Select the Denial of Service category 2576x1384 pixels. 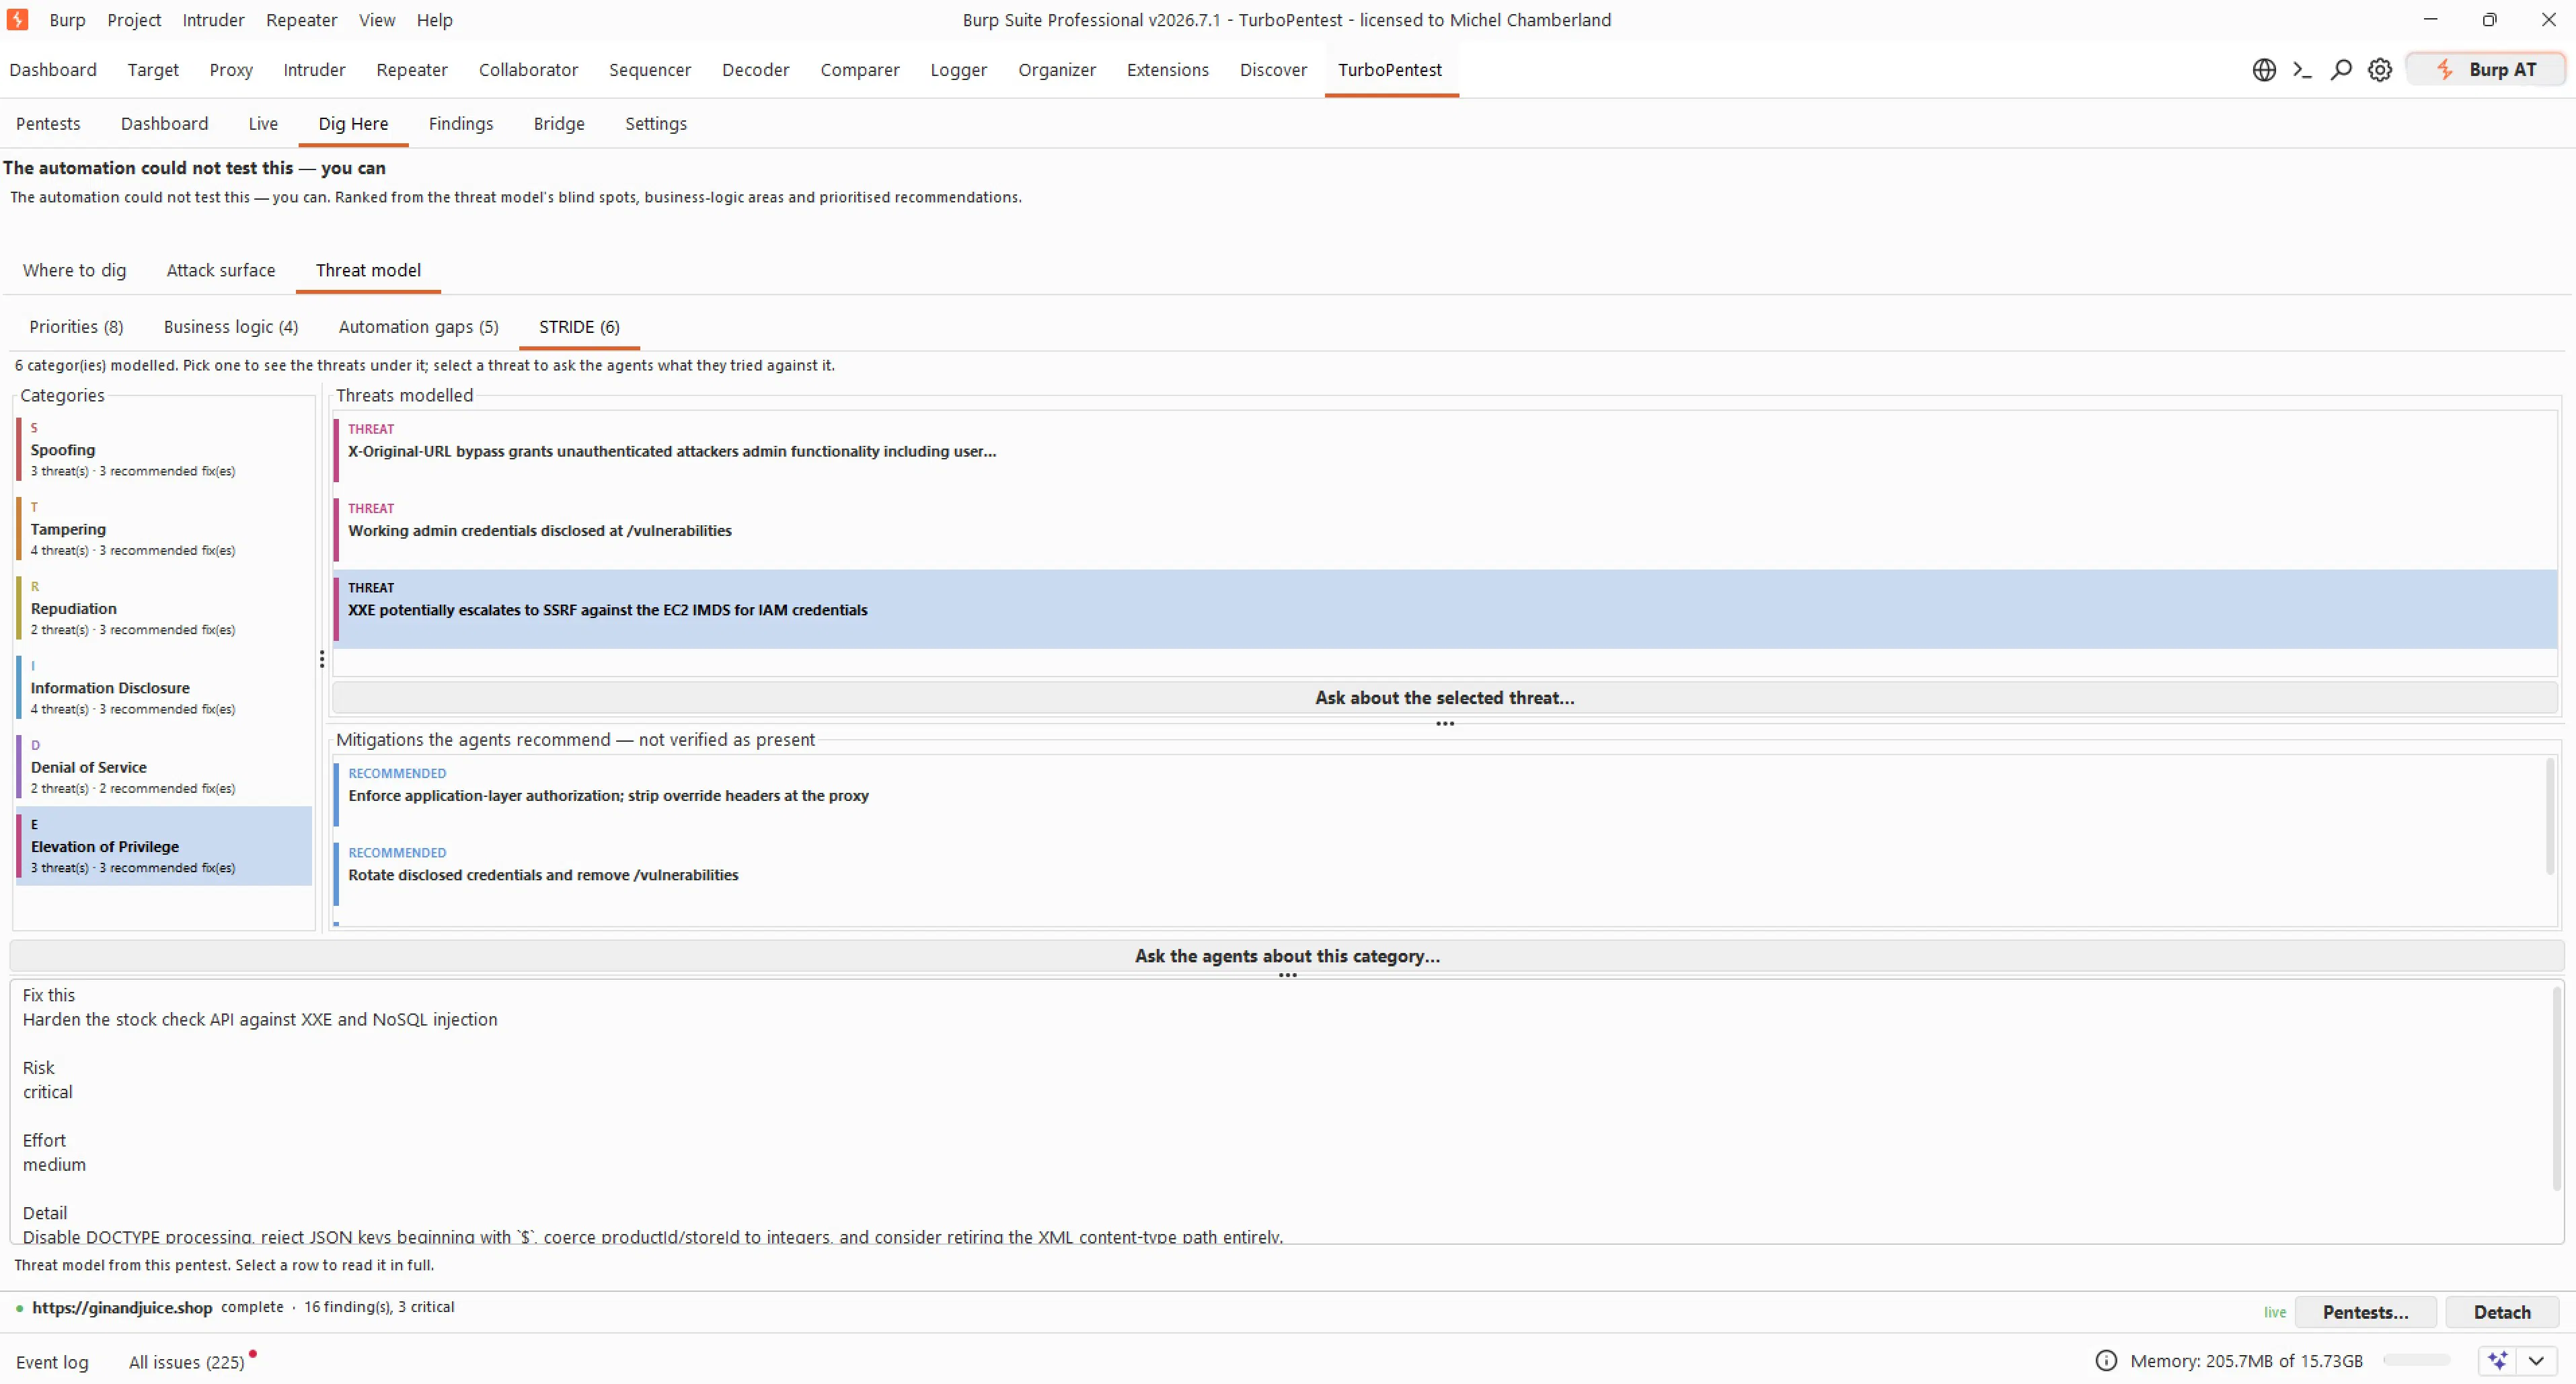[x=164, y=767]
